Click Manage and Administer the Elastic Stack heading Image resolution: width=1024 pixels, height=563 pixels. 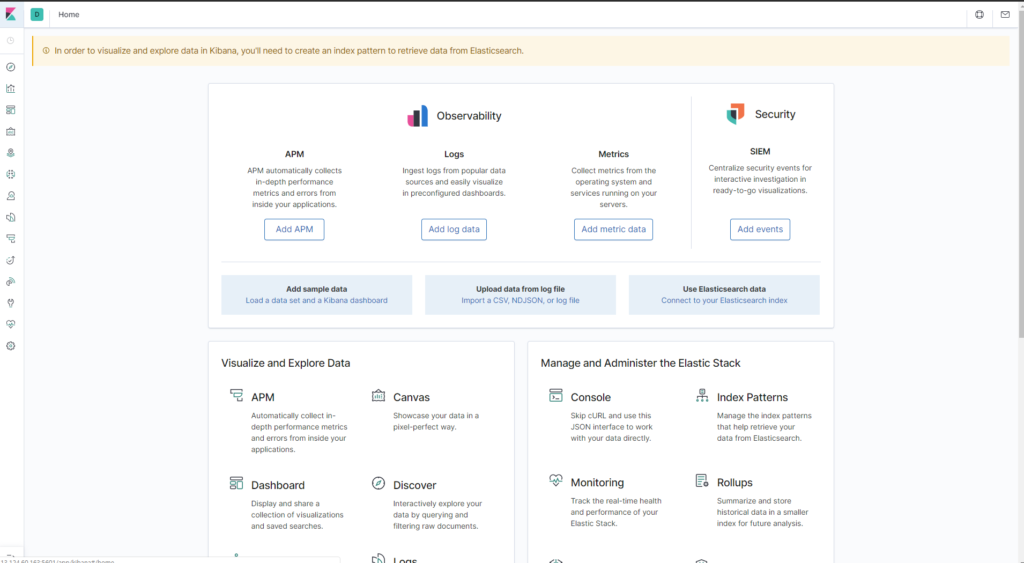[641, 363]
